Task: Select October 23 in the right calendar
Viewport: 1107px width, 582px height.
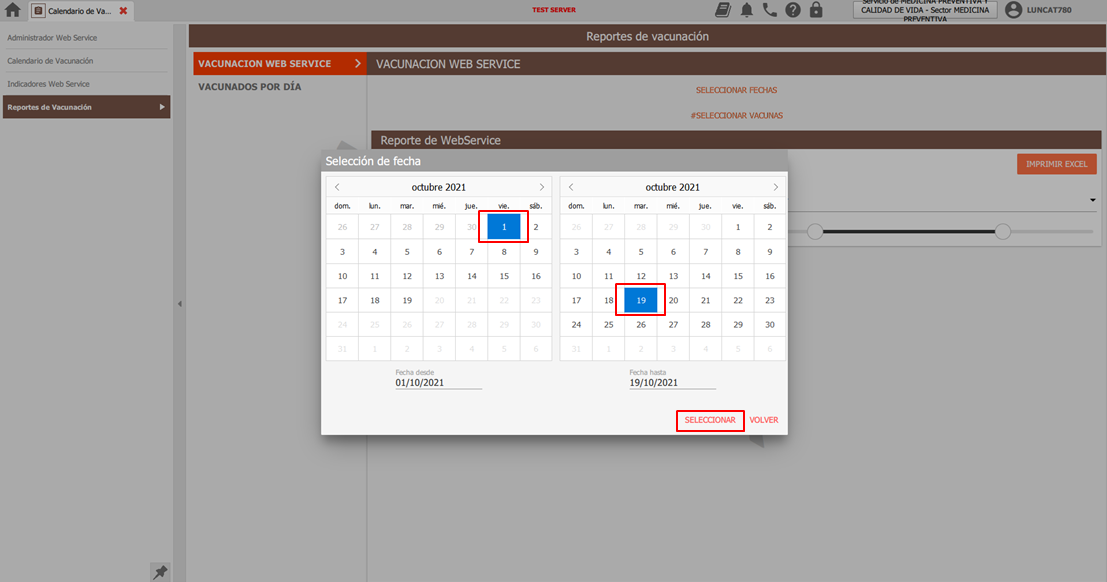Action: click(769, 299)
